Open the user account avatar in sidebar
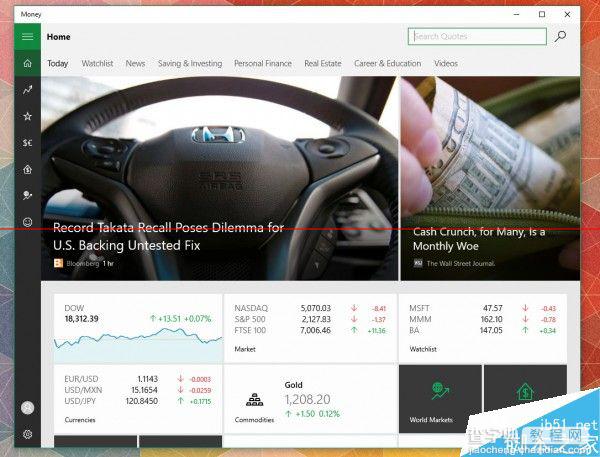 (28, 408)
